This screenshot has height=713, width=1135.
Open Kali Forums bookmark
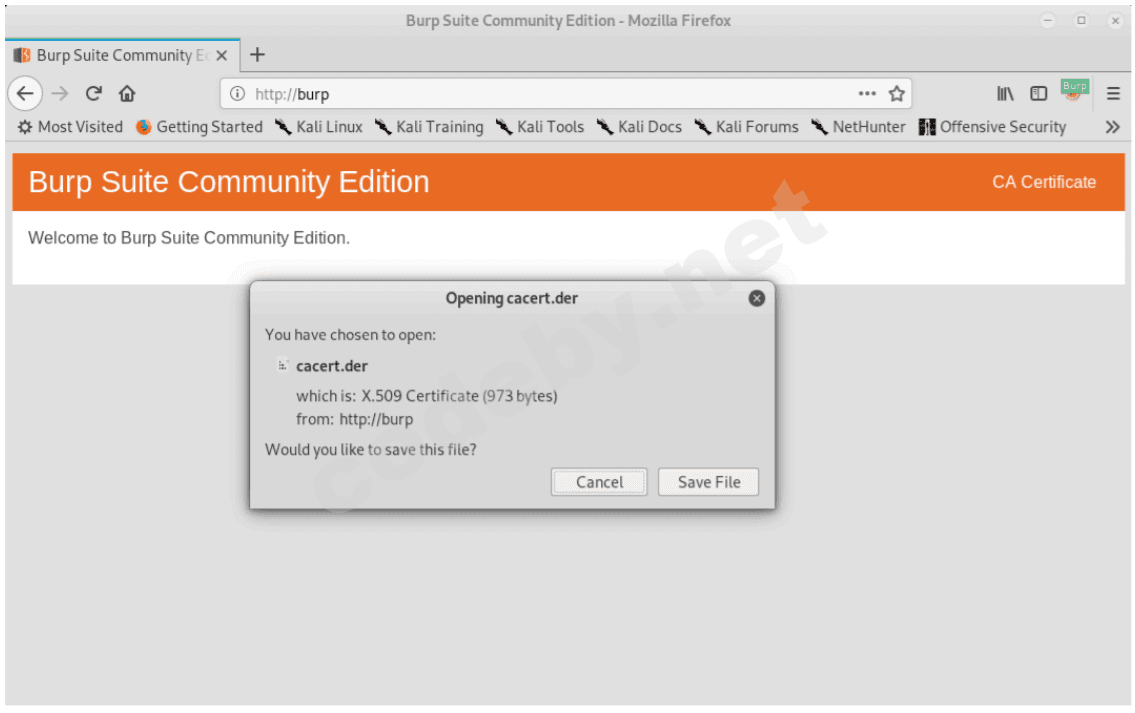(x=746, y=127)
